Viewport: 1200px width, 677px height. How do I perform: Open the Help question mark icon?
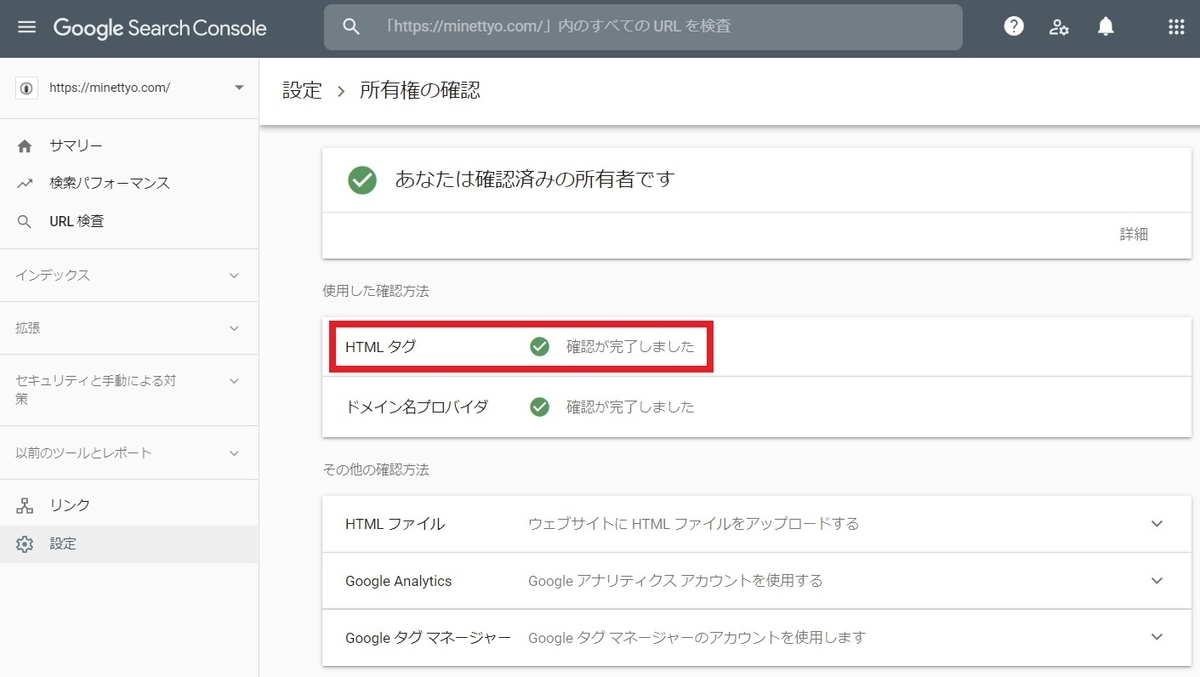(1014, 28)
